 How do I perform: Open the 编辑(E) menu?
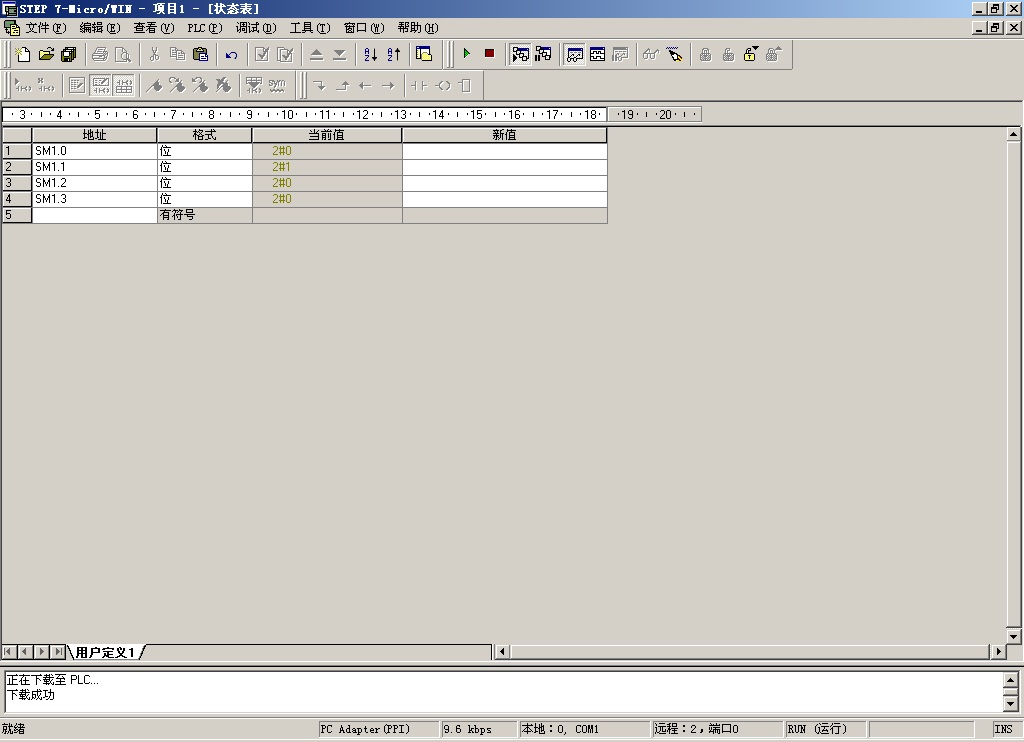coord(100,28)
